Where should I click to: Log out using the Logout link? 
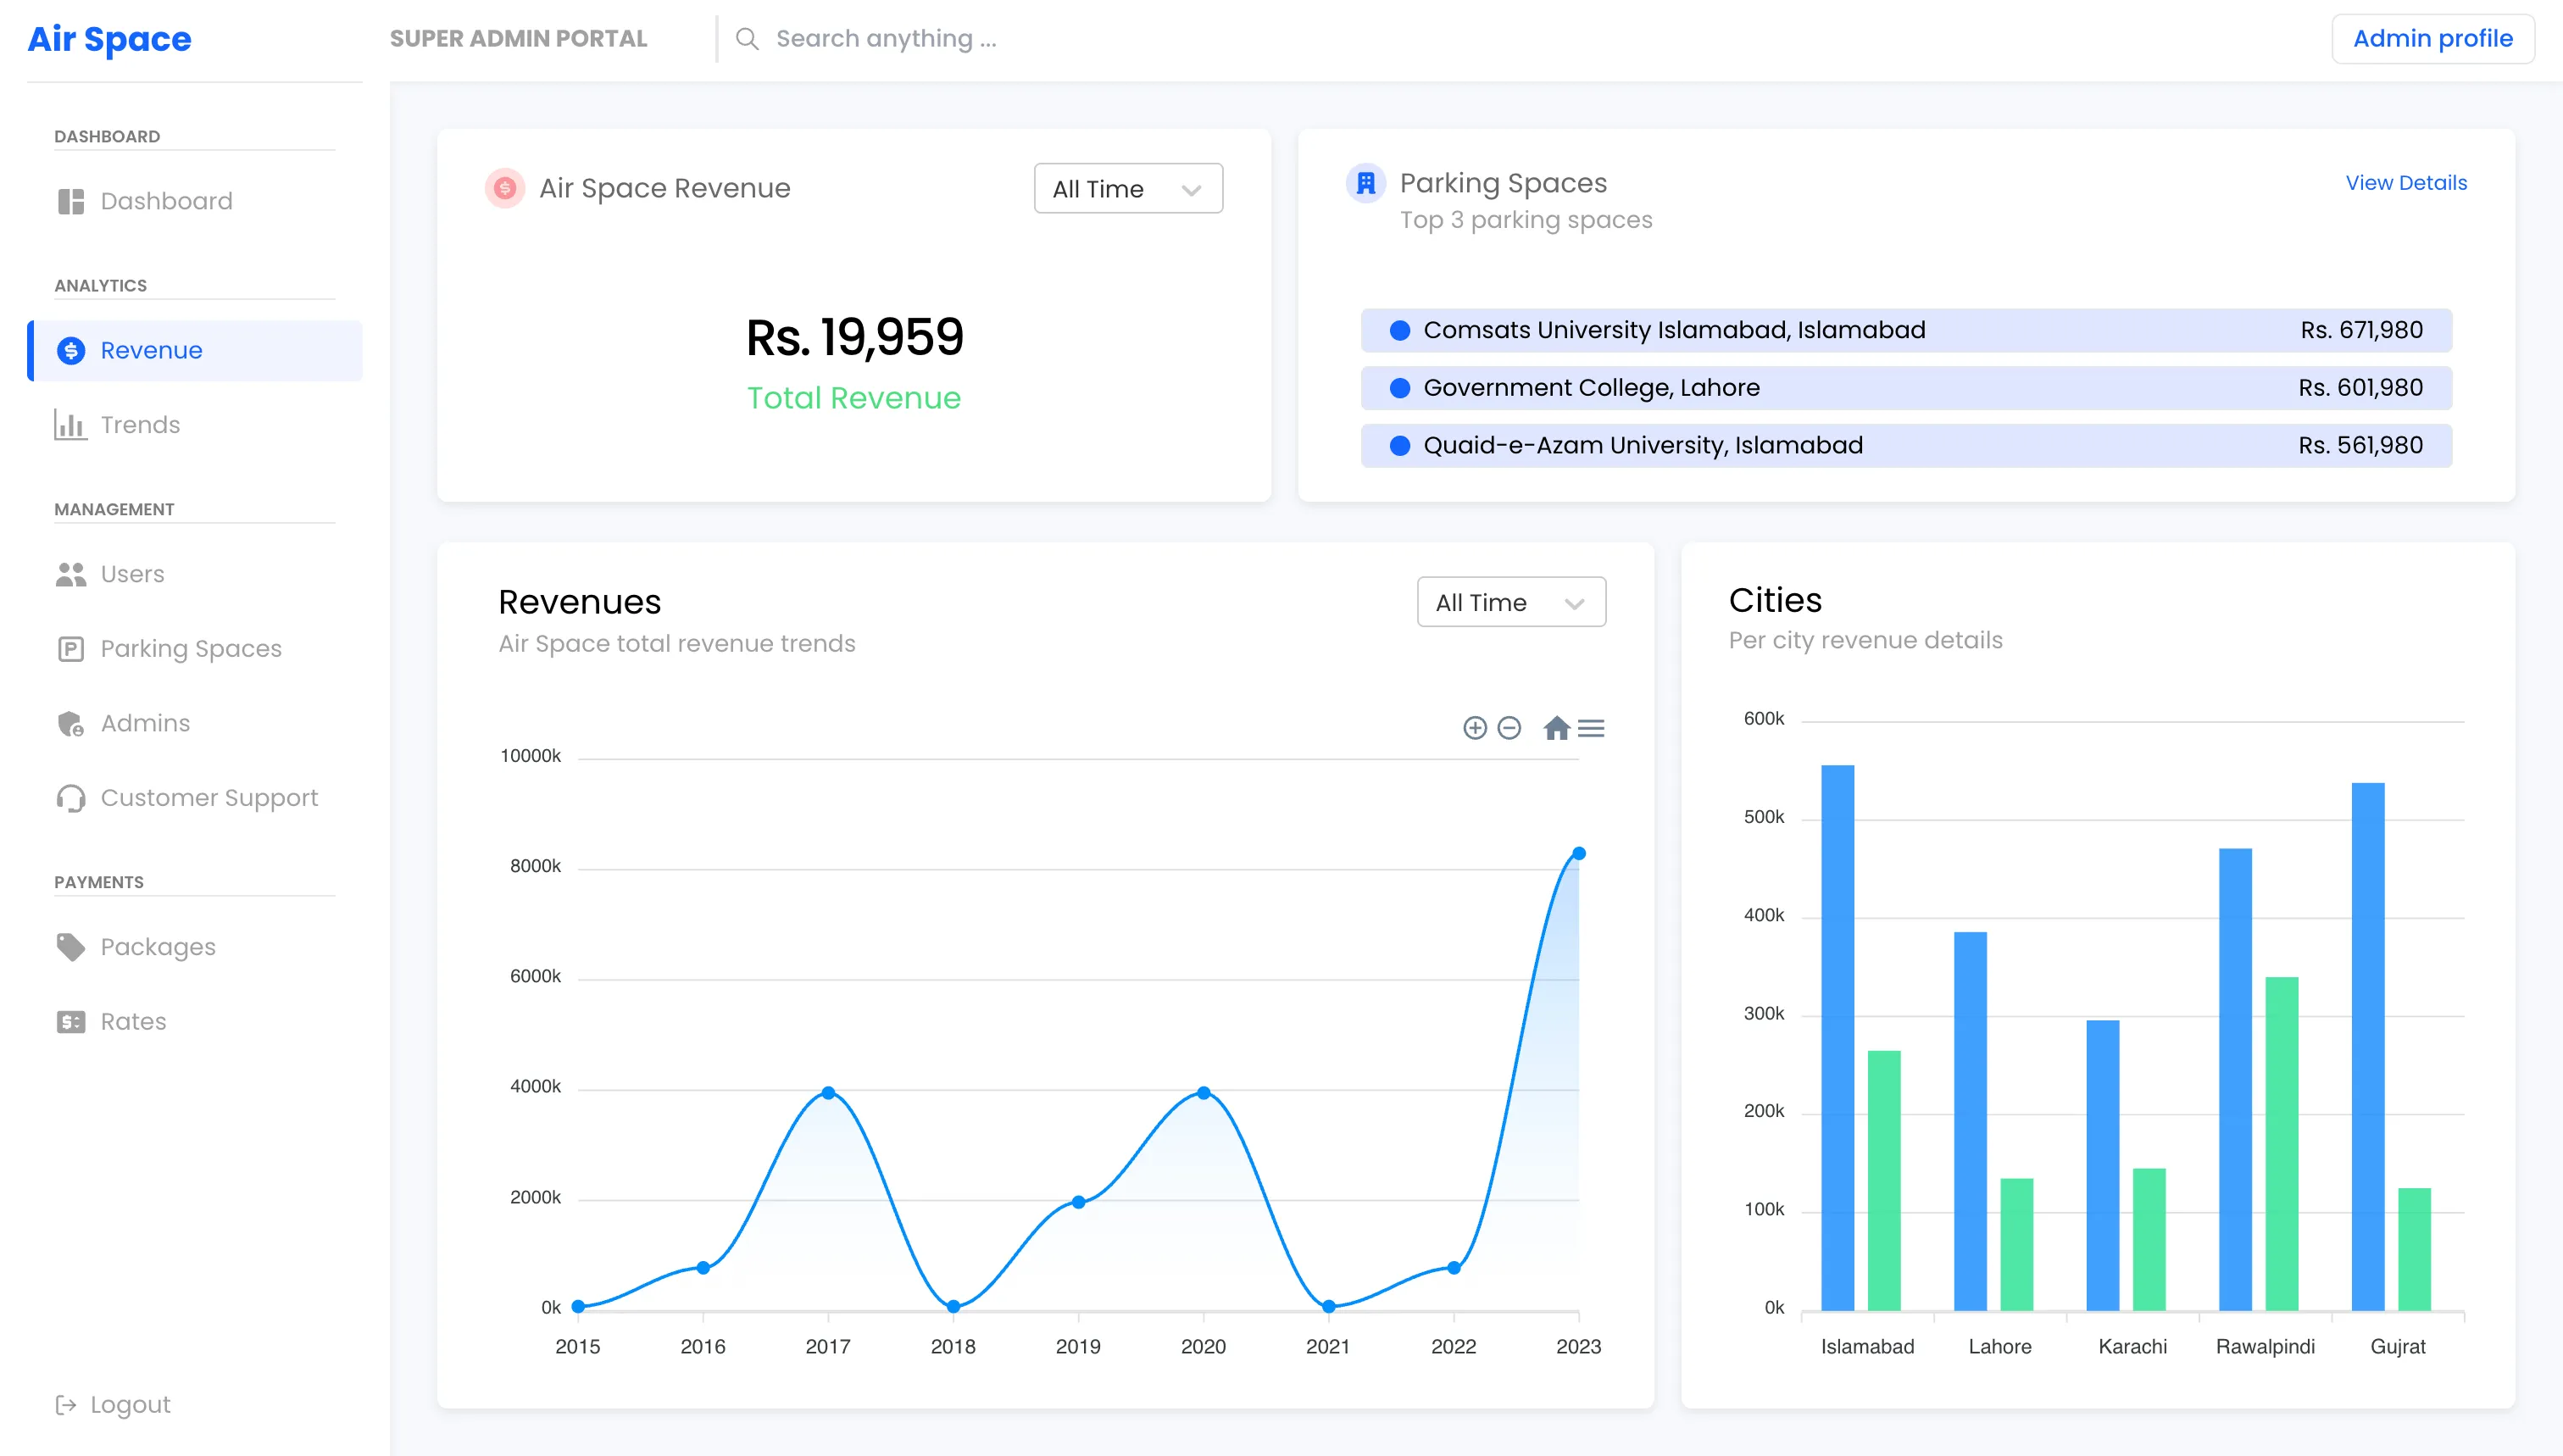tap(129, 1404)
